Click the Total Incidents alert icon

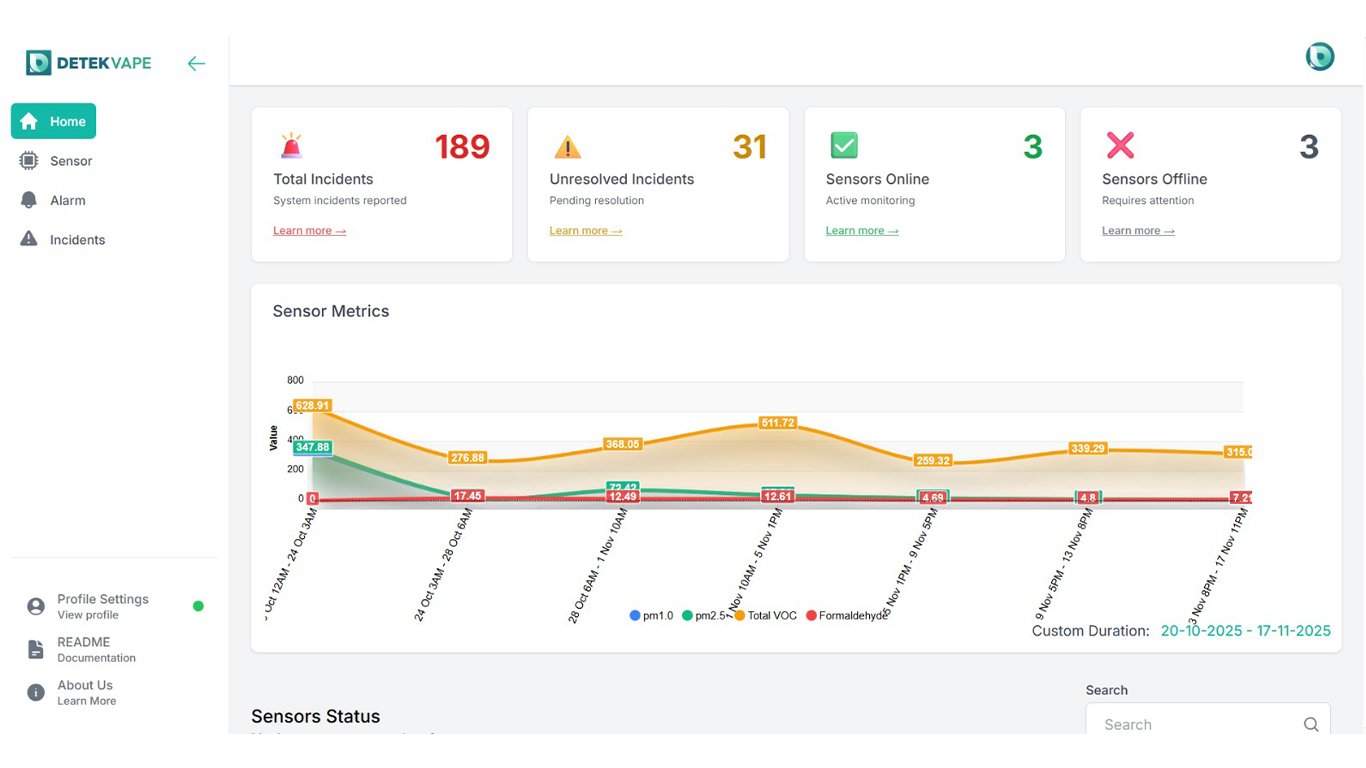click(x=291, y=146)
